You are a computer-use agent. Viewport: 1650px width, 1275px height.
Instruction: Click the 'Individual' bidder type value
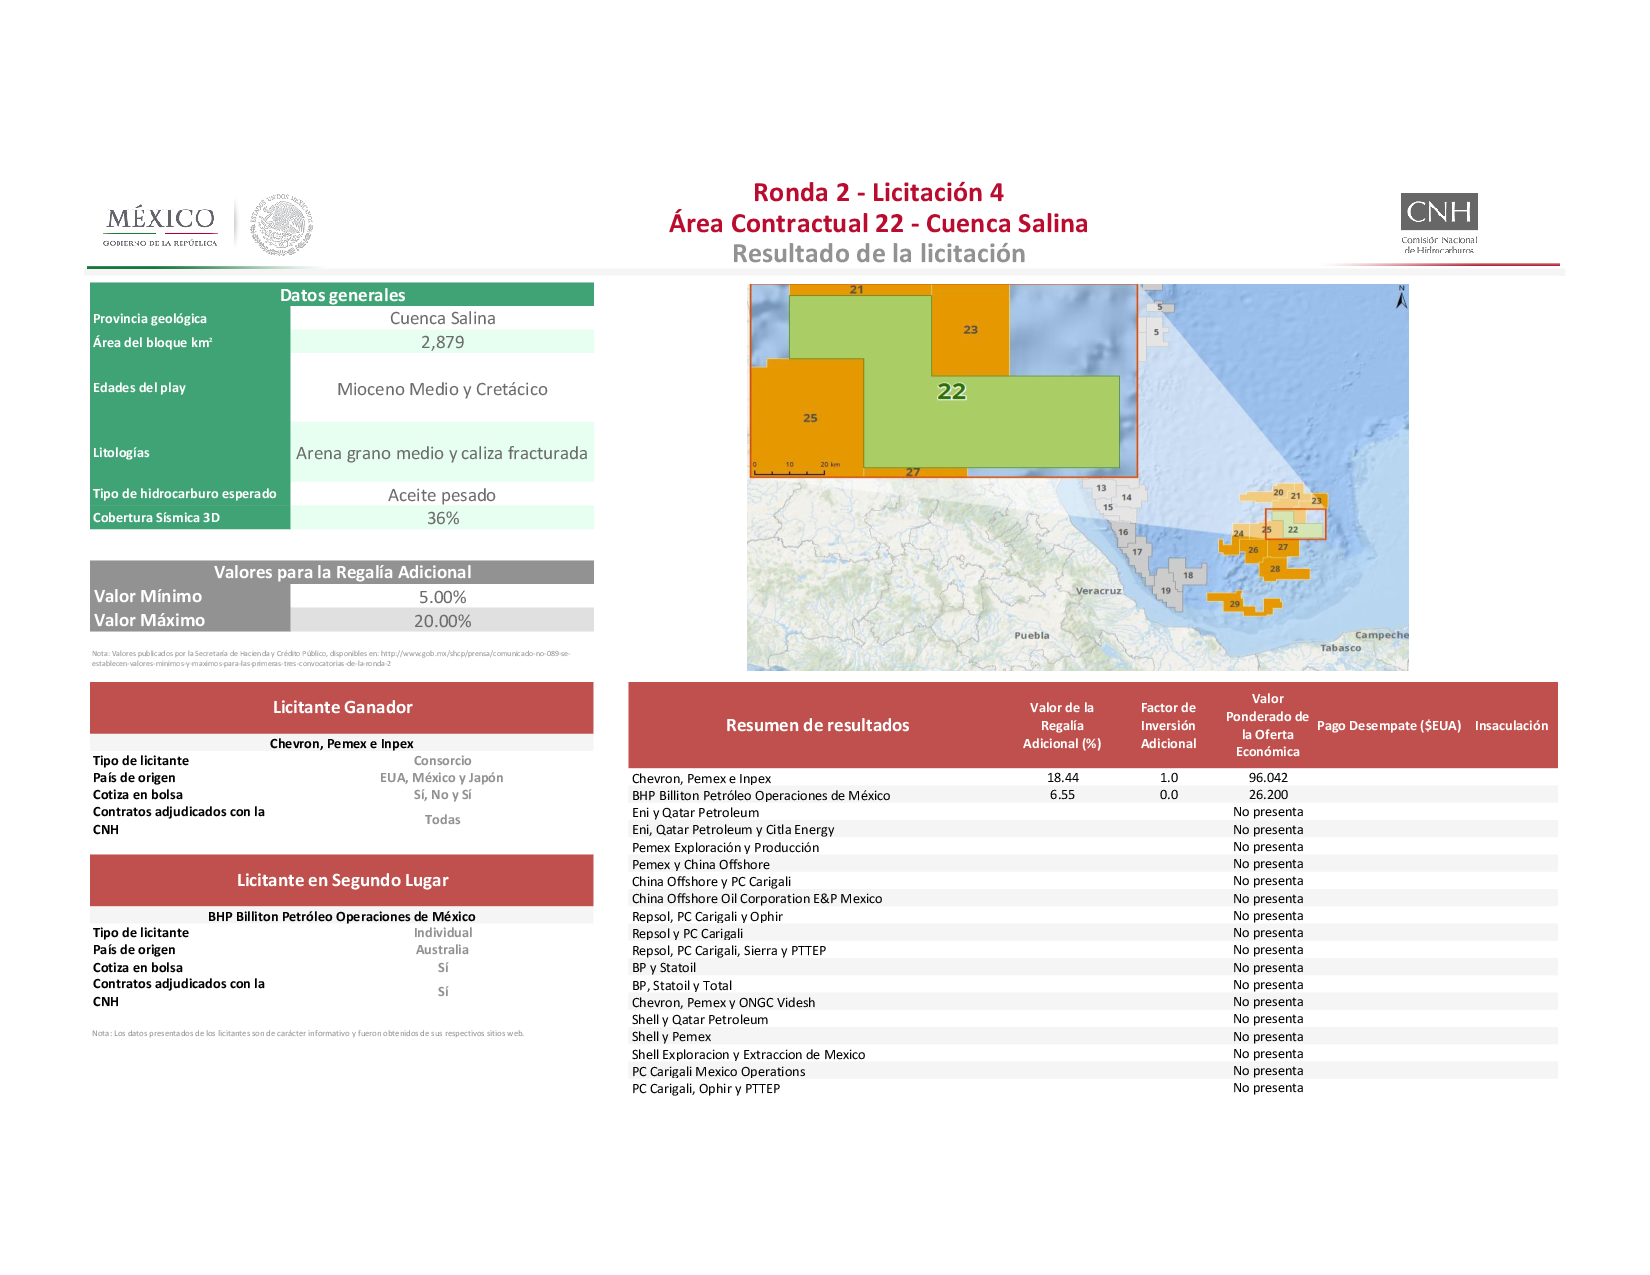442,933
